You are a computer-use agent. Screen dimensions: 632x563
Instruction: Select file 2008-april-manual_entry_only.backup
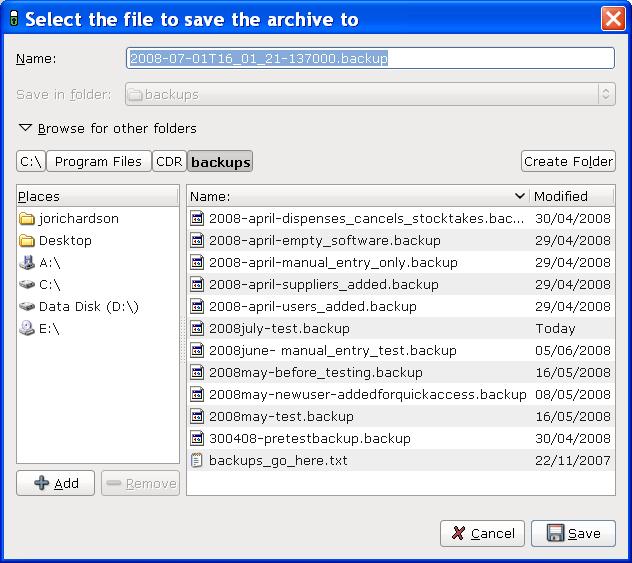click(x=401, y=263)
